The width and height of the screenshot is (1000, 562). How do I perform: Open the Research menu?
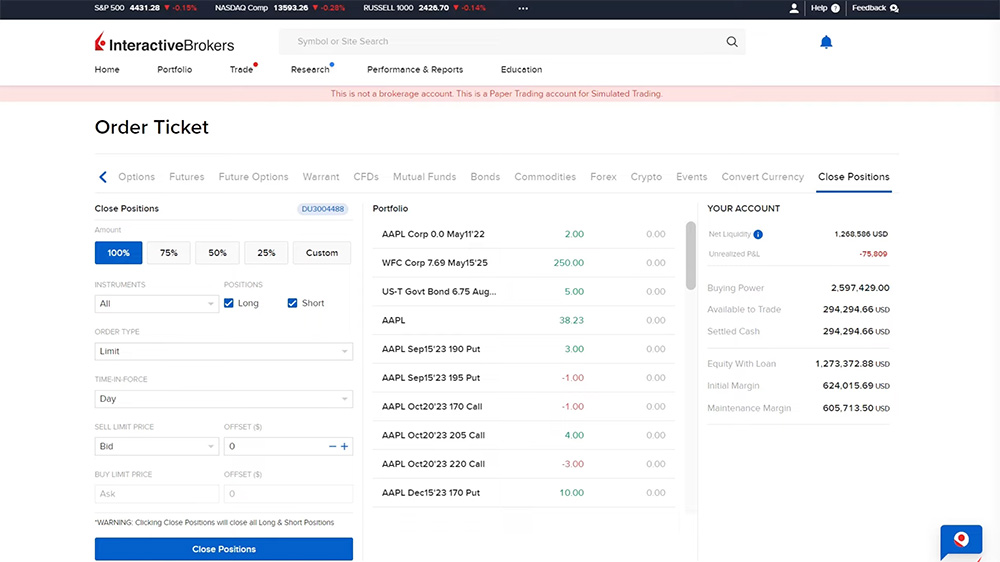[x=310, y=70]
